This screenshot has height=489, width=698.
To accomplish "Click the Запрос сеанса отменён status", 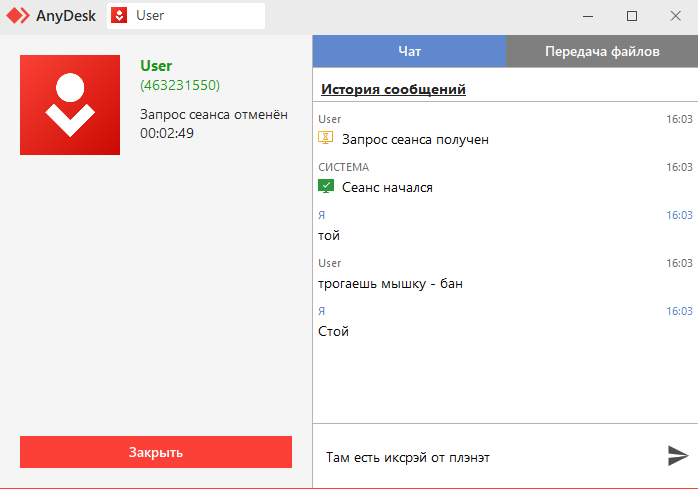I will (214, 114).
